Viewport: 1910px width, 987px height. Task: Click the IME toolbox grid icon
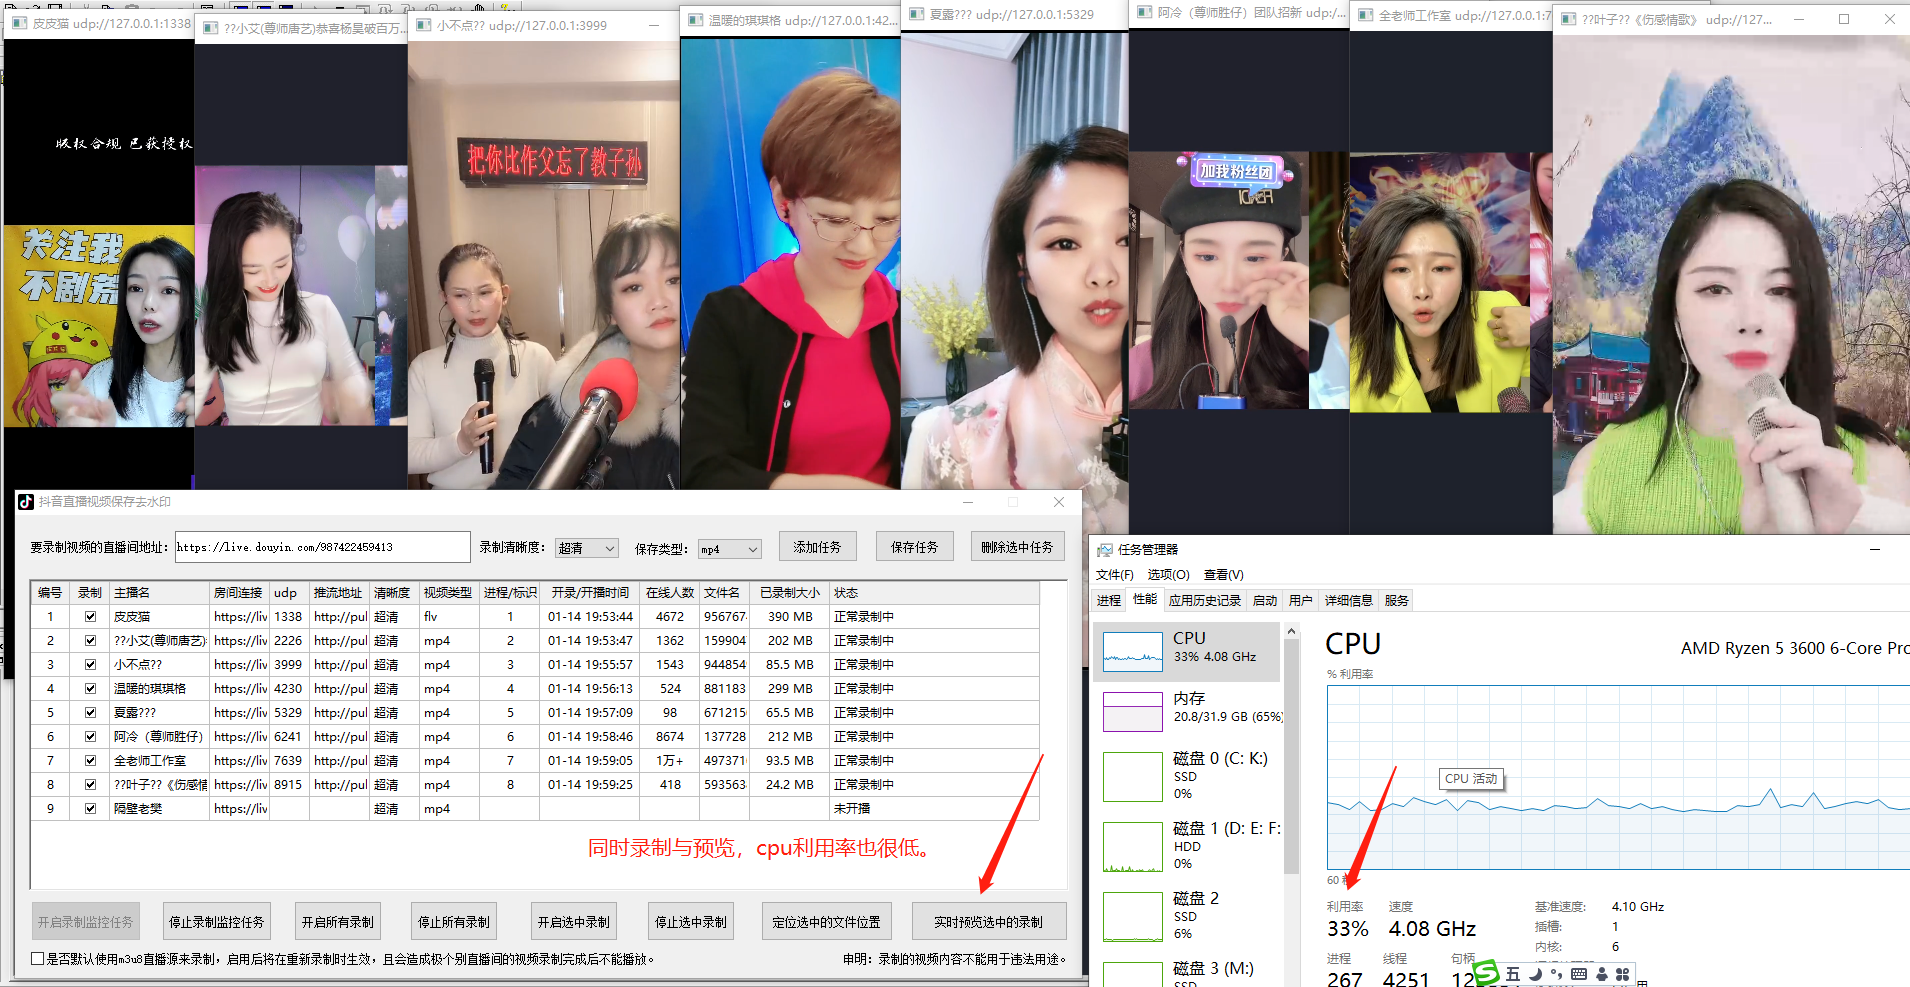[1622, 974]
